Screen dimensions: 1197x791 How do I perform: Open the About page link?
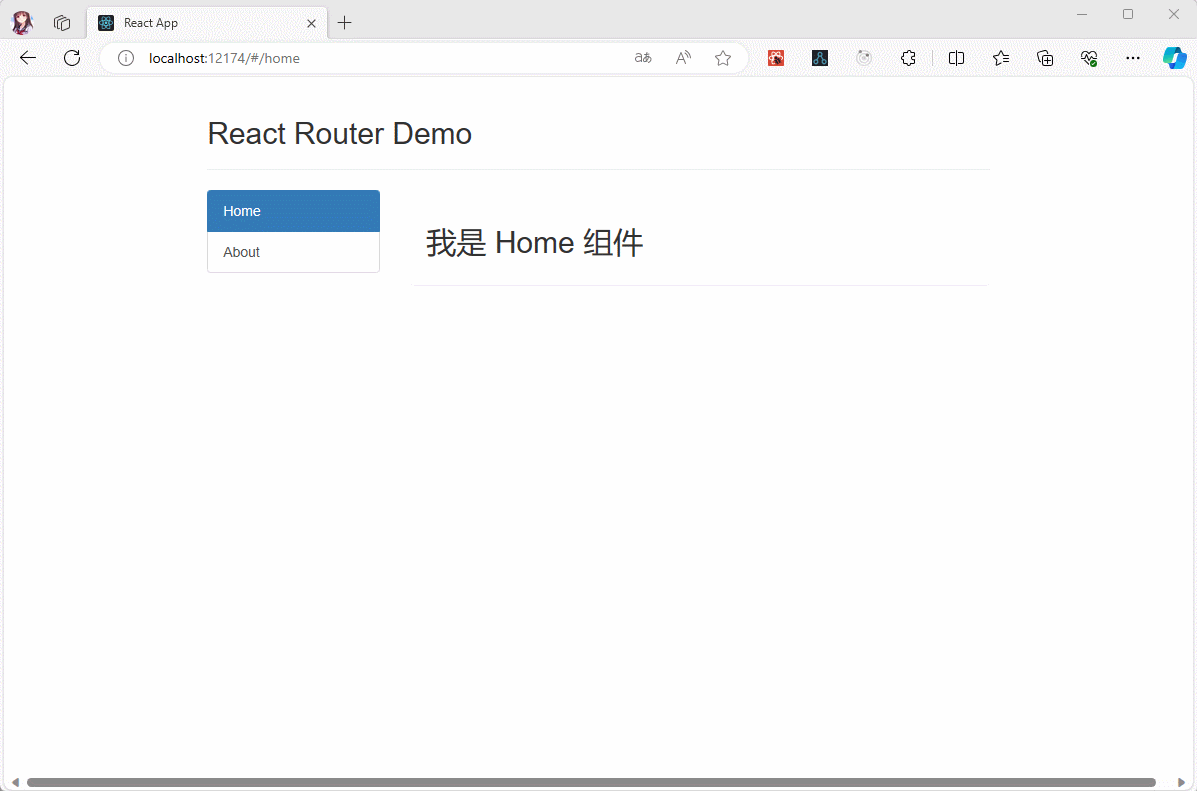click(292, 252)
